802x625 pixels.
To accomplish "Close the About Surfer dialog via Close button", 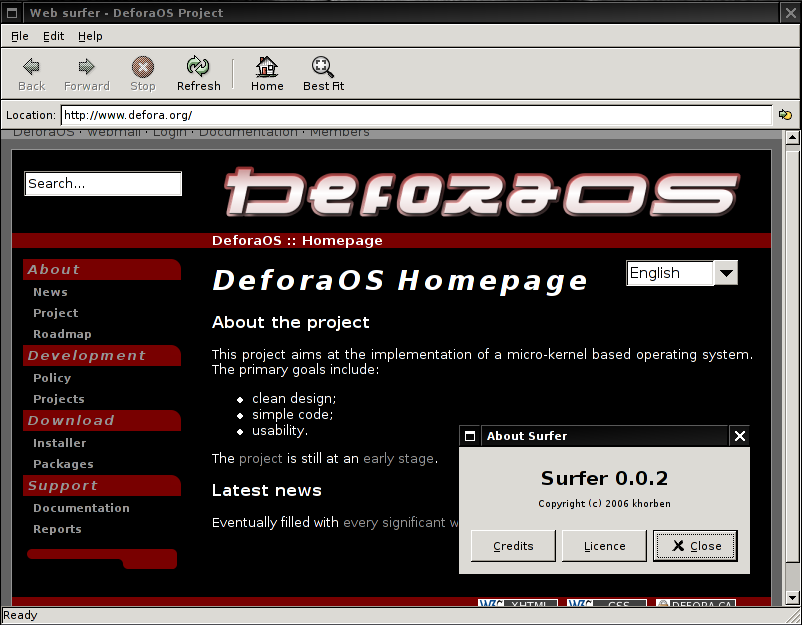I will (x=695, y=546).
